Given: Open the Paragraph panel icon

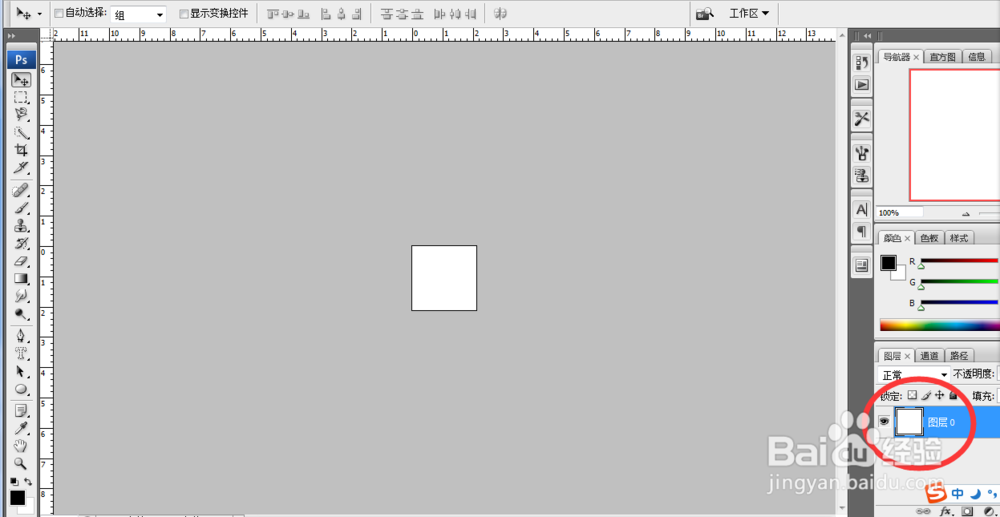Looking at the screenshot, I should (x=862, y=230).
